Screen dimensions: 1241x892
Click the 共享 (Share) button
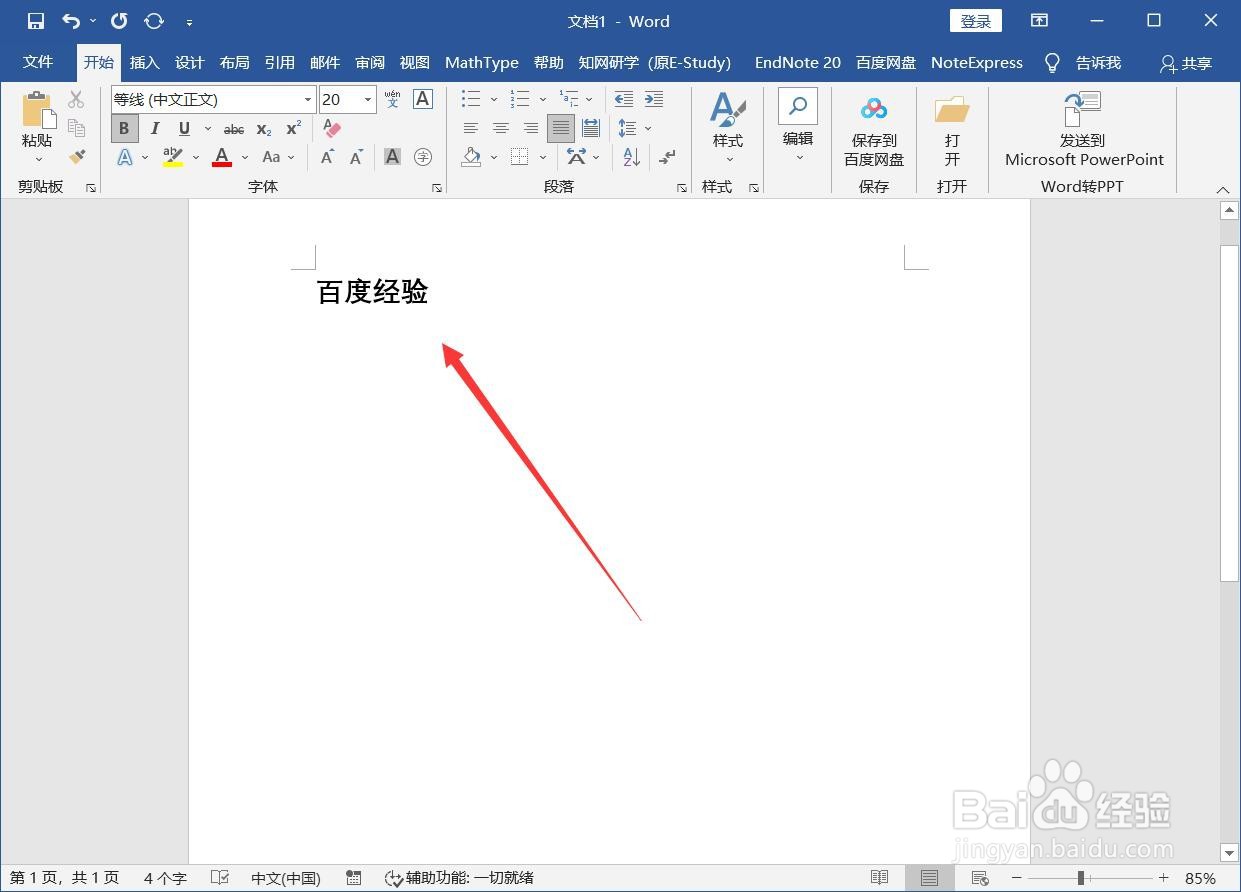pos(1186,63)
